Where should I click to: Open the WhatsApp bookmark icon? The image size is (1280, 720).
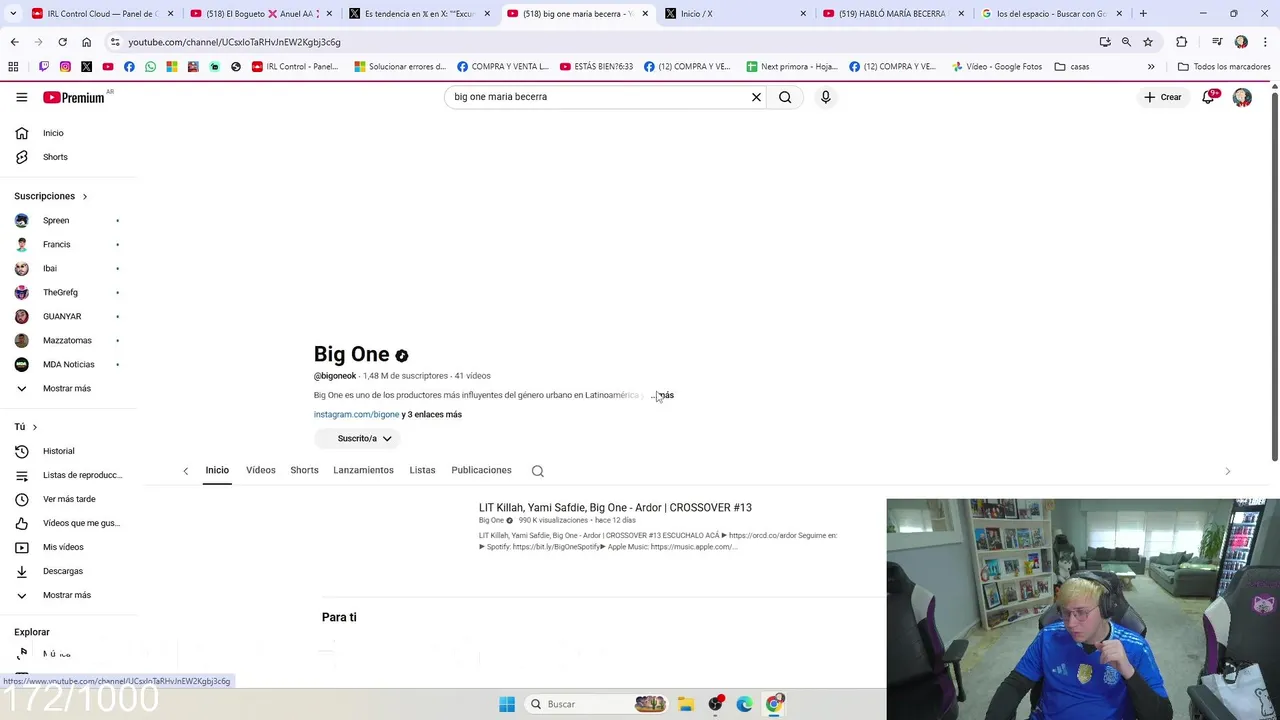(x=150, y=67)
